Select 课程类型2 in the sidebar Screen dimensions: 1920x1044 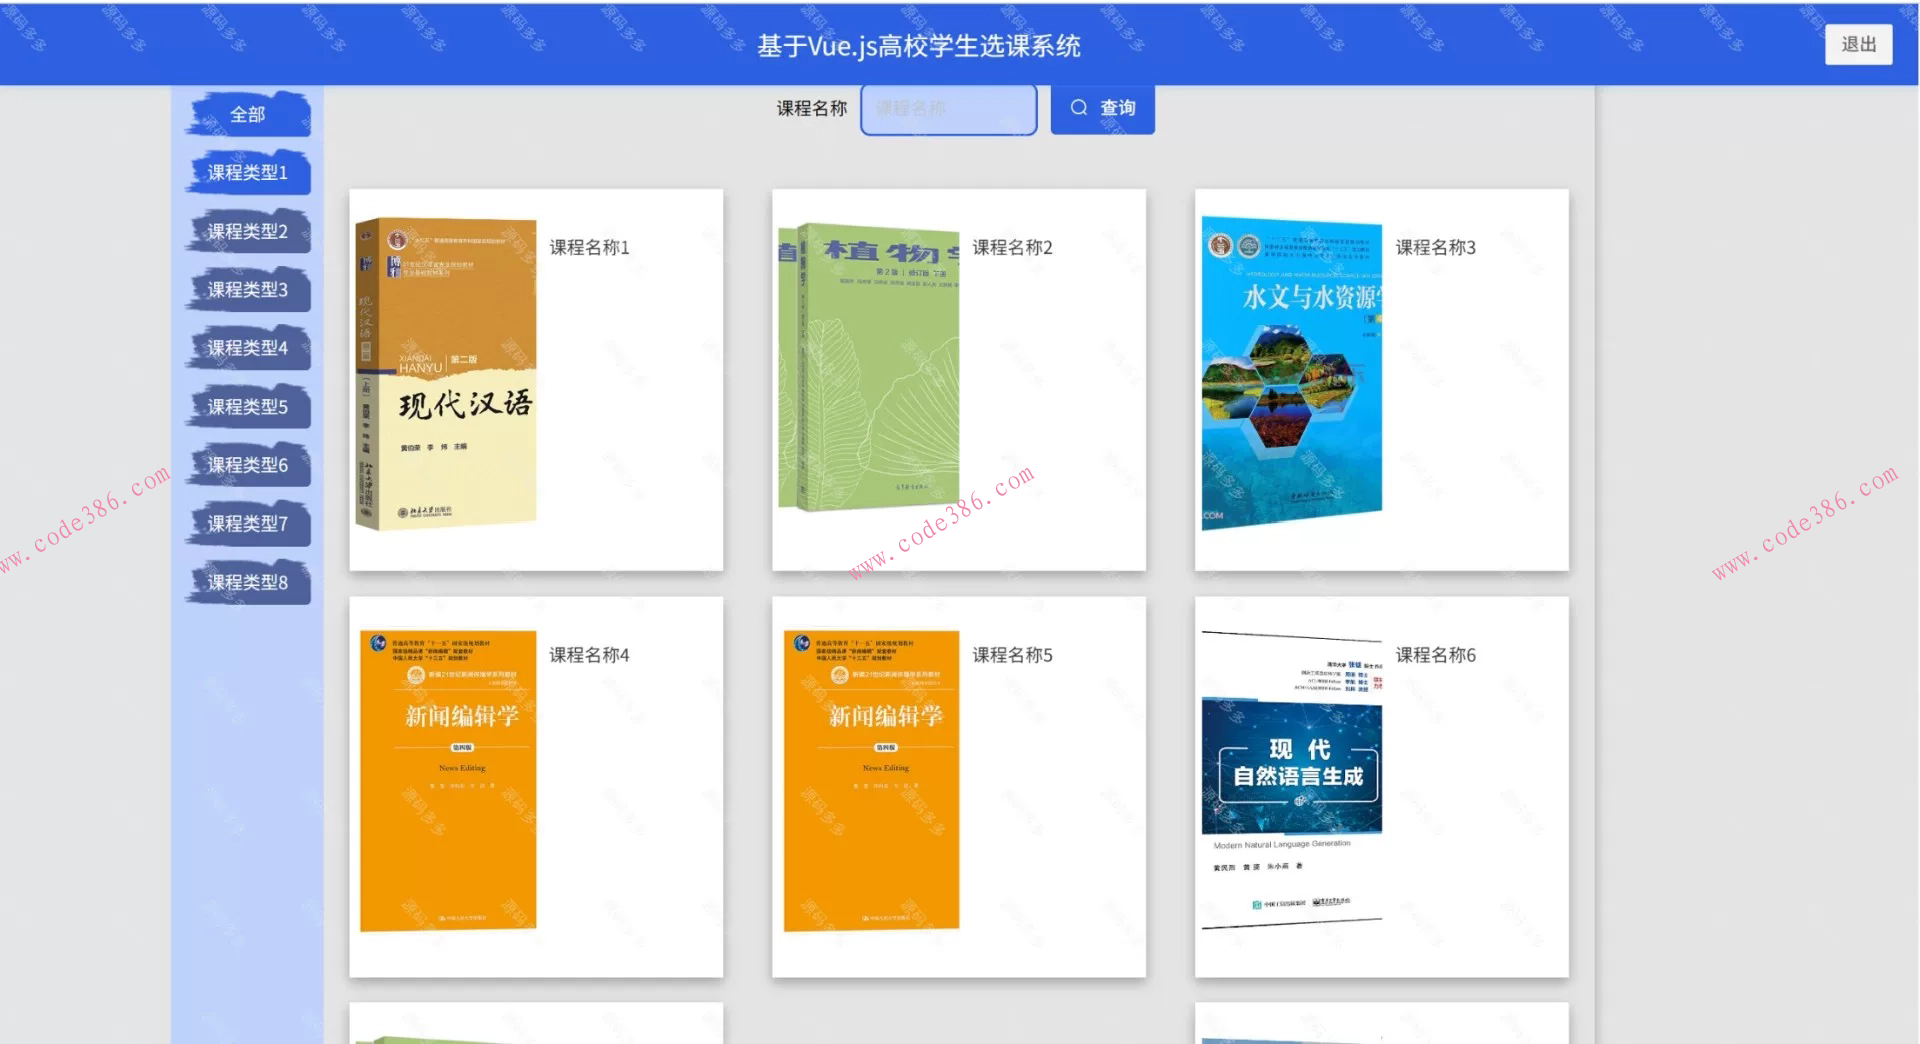coord(248,232)
